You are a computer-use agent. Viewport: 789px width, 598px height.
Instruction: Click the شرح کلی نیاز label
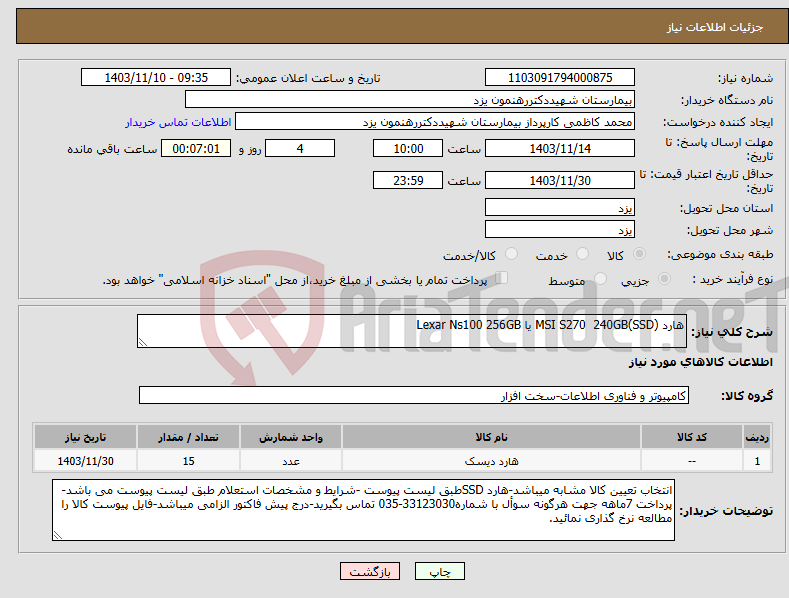tap(732, 332)
